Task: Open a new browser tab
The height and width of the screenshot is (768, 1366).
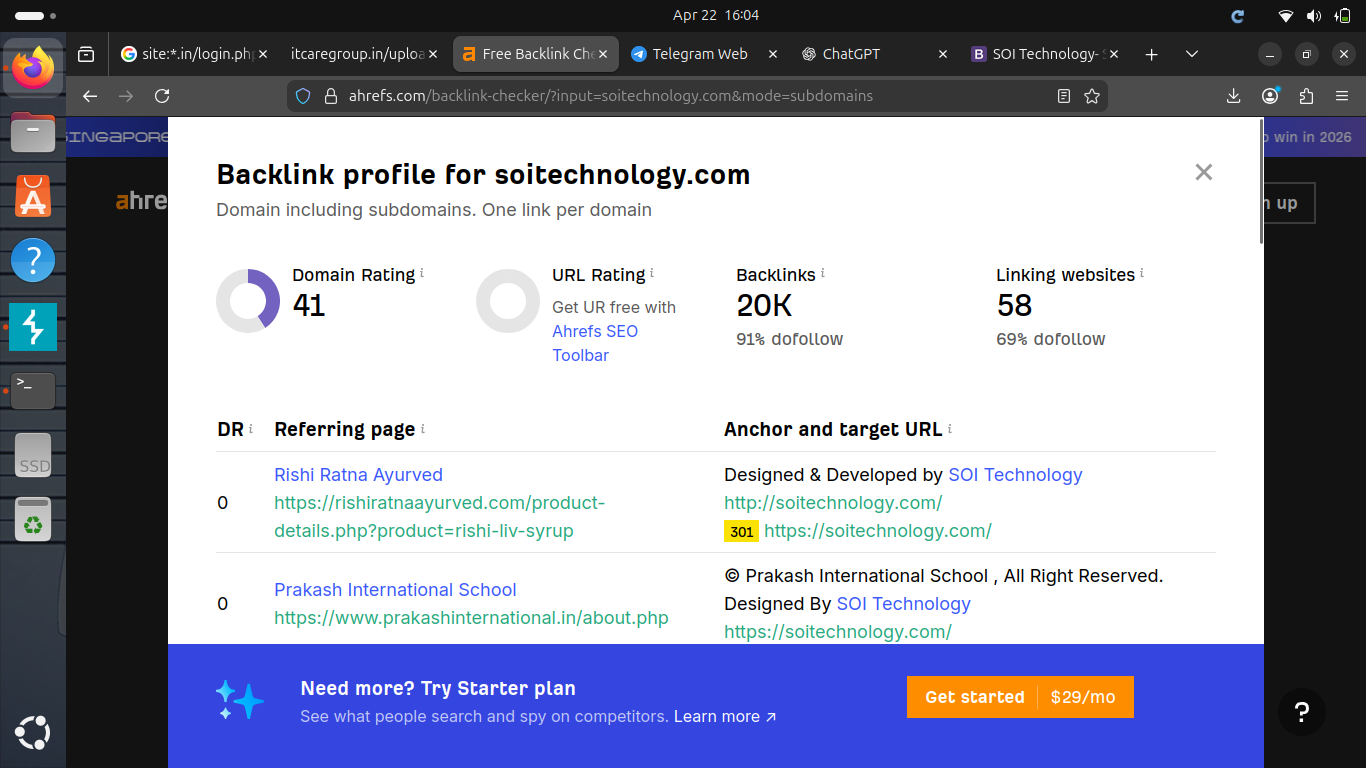Action: pos(1151,54)
